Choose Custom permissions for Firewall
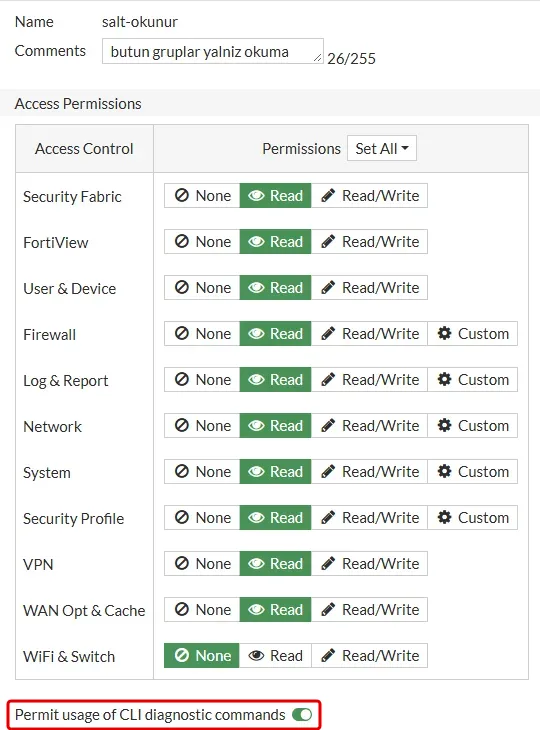This screenshot has height=730, width=540. (472, 333)
